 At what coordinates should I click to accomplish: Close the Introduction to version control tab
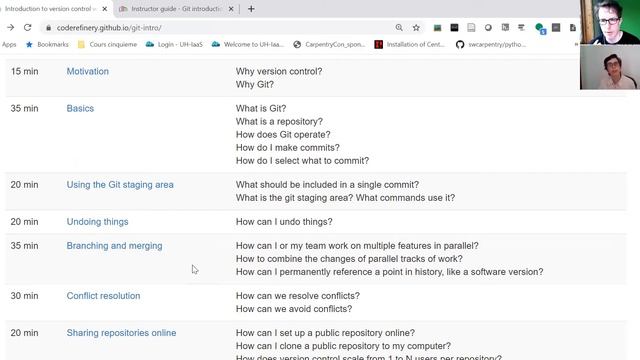coord(104,9)
